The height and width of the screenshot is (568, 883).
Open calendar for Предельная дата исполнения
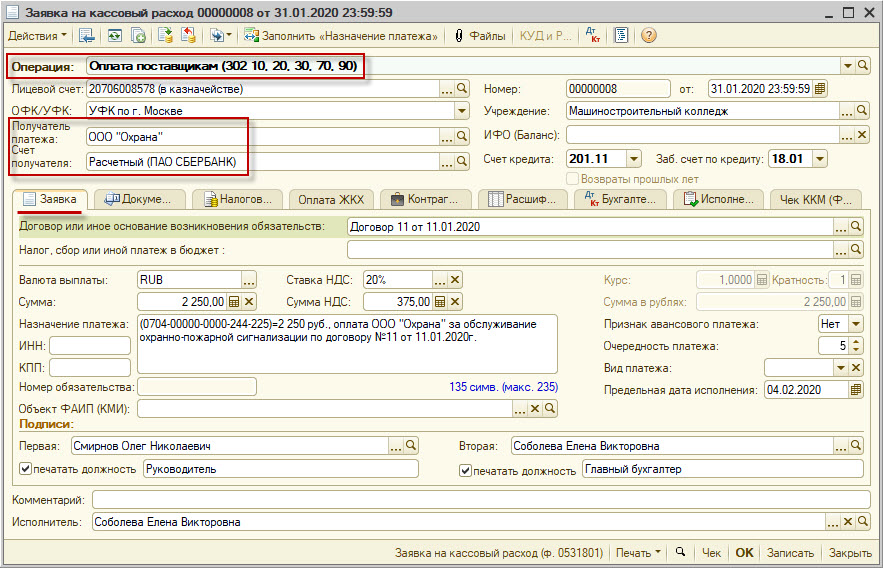click(x=855, y=389)
